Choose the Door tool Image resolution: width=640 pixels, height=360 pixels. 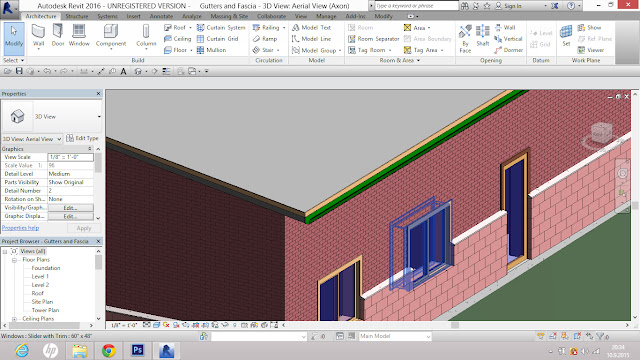point(58,36)
